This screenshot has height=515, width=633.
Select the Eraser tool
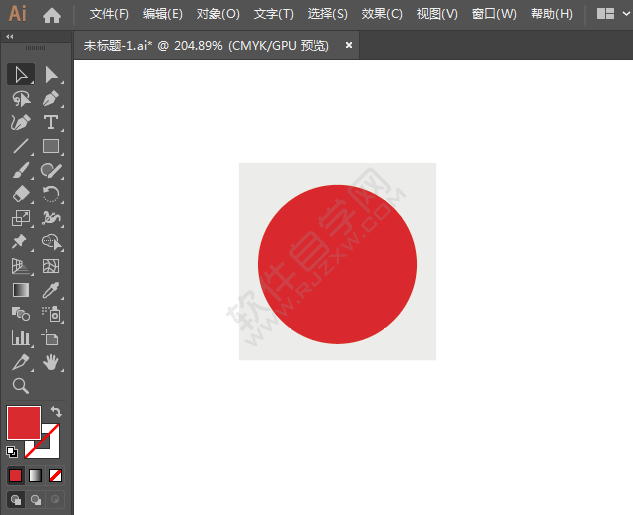tap(21, 194)
